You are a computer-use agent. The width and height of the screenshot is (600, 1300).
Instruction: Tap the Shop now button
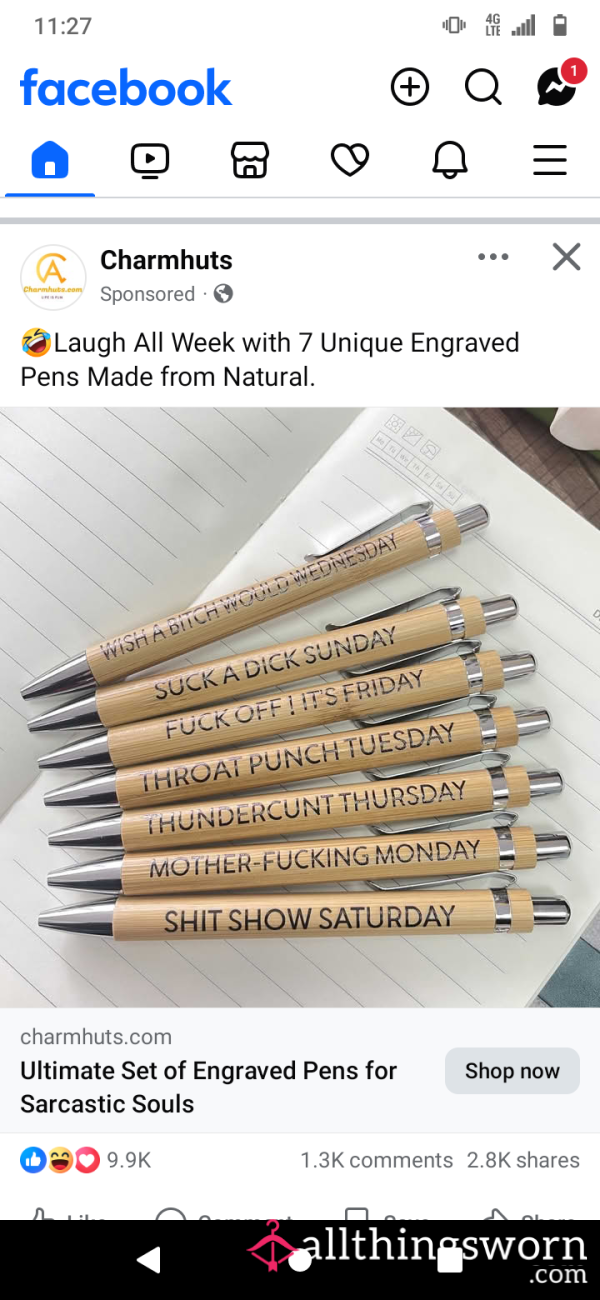512,1071
